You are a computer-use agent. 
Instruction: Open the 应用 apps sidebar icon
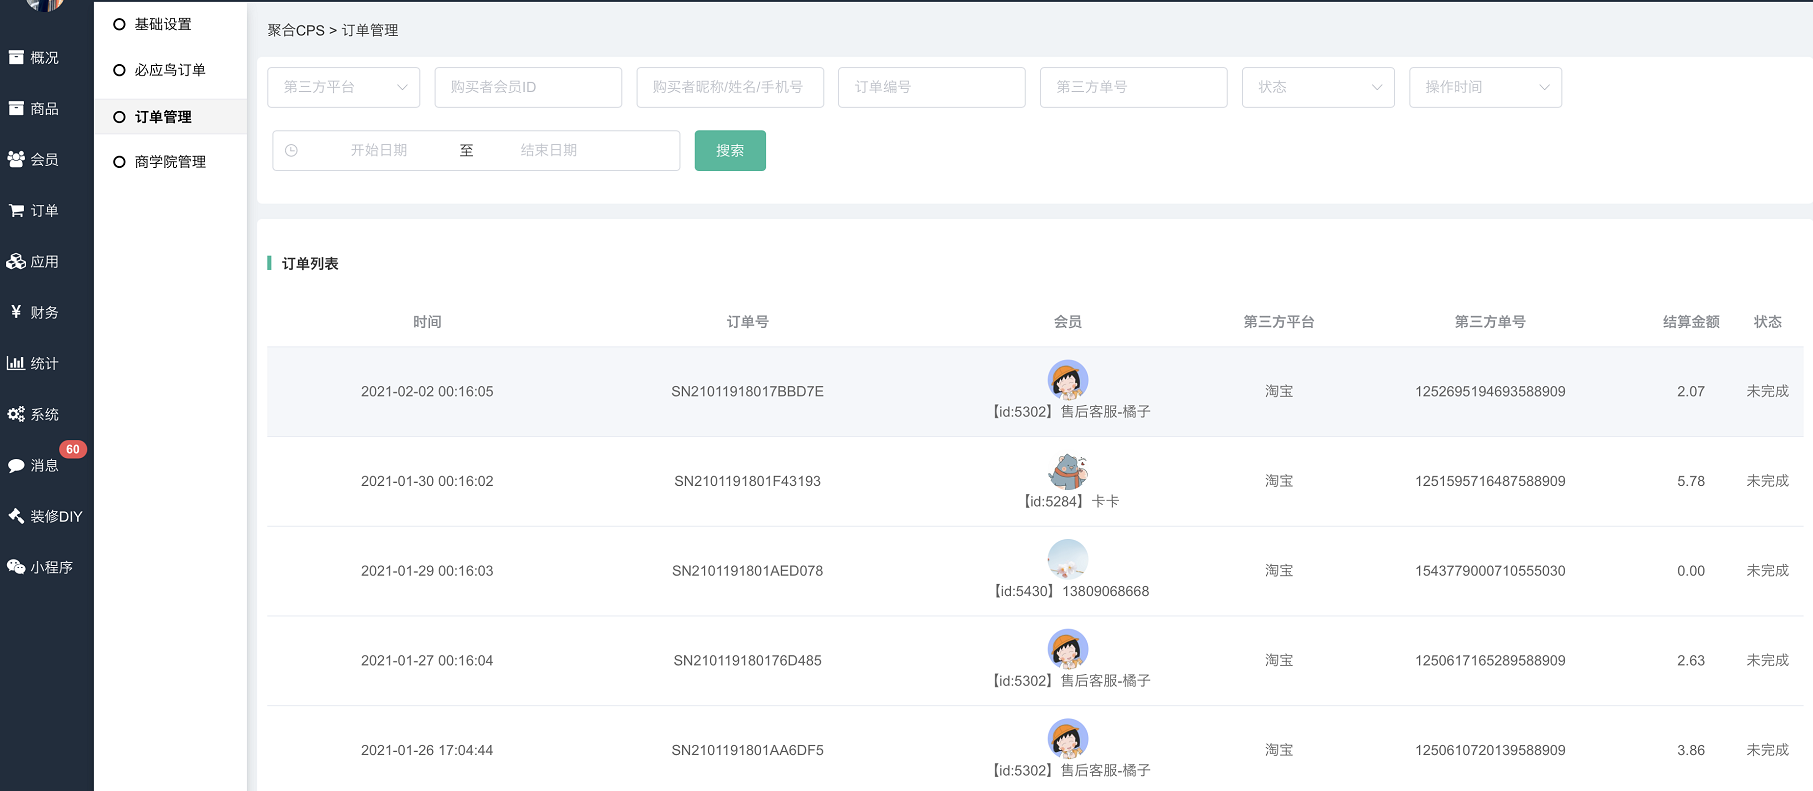pos(17,262)
